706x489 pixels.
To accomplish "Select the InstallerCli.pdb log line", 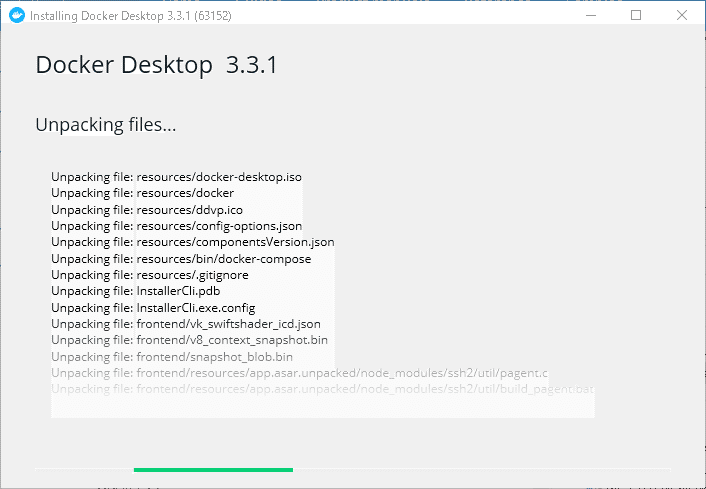I will (136, 291).
